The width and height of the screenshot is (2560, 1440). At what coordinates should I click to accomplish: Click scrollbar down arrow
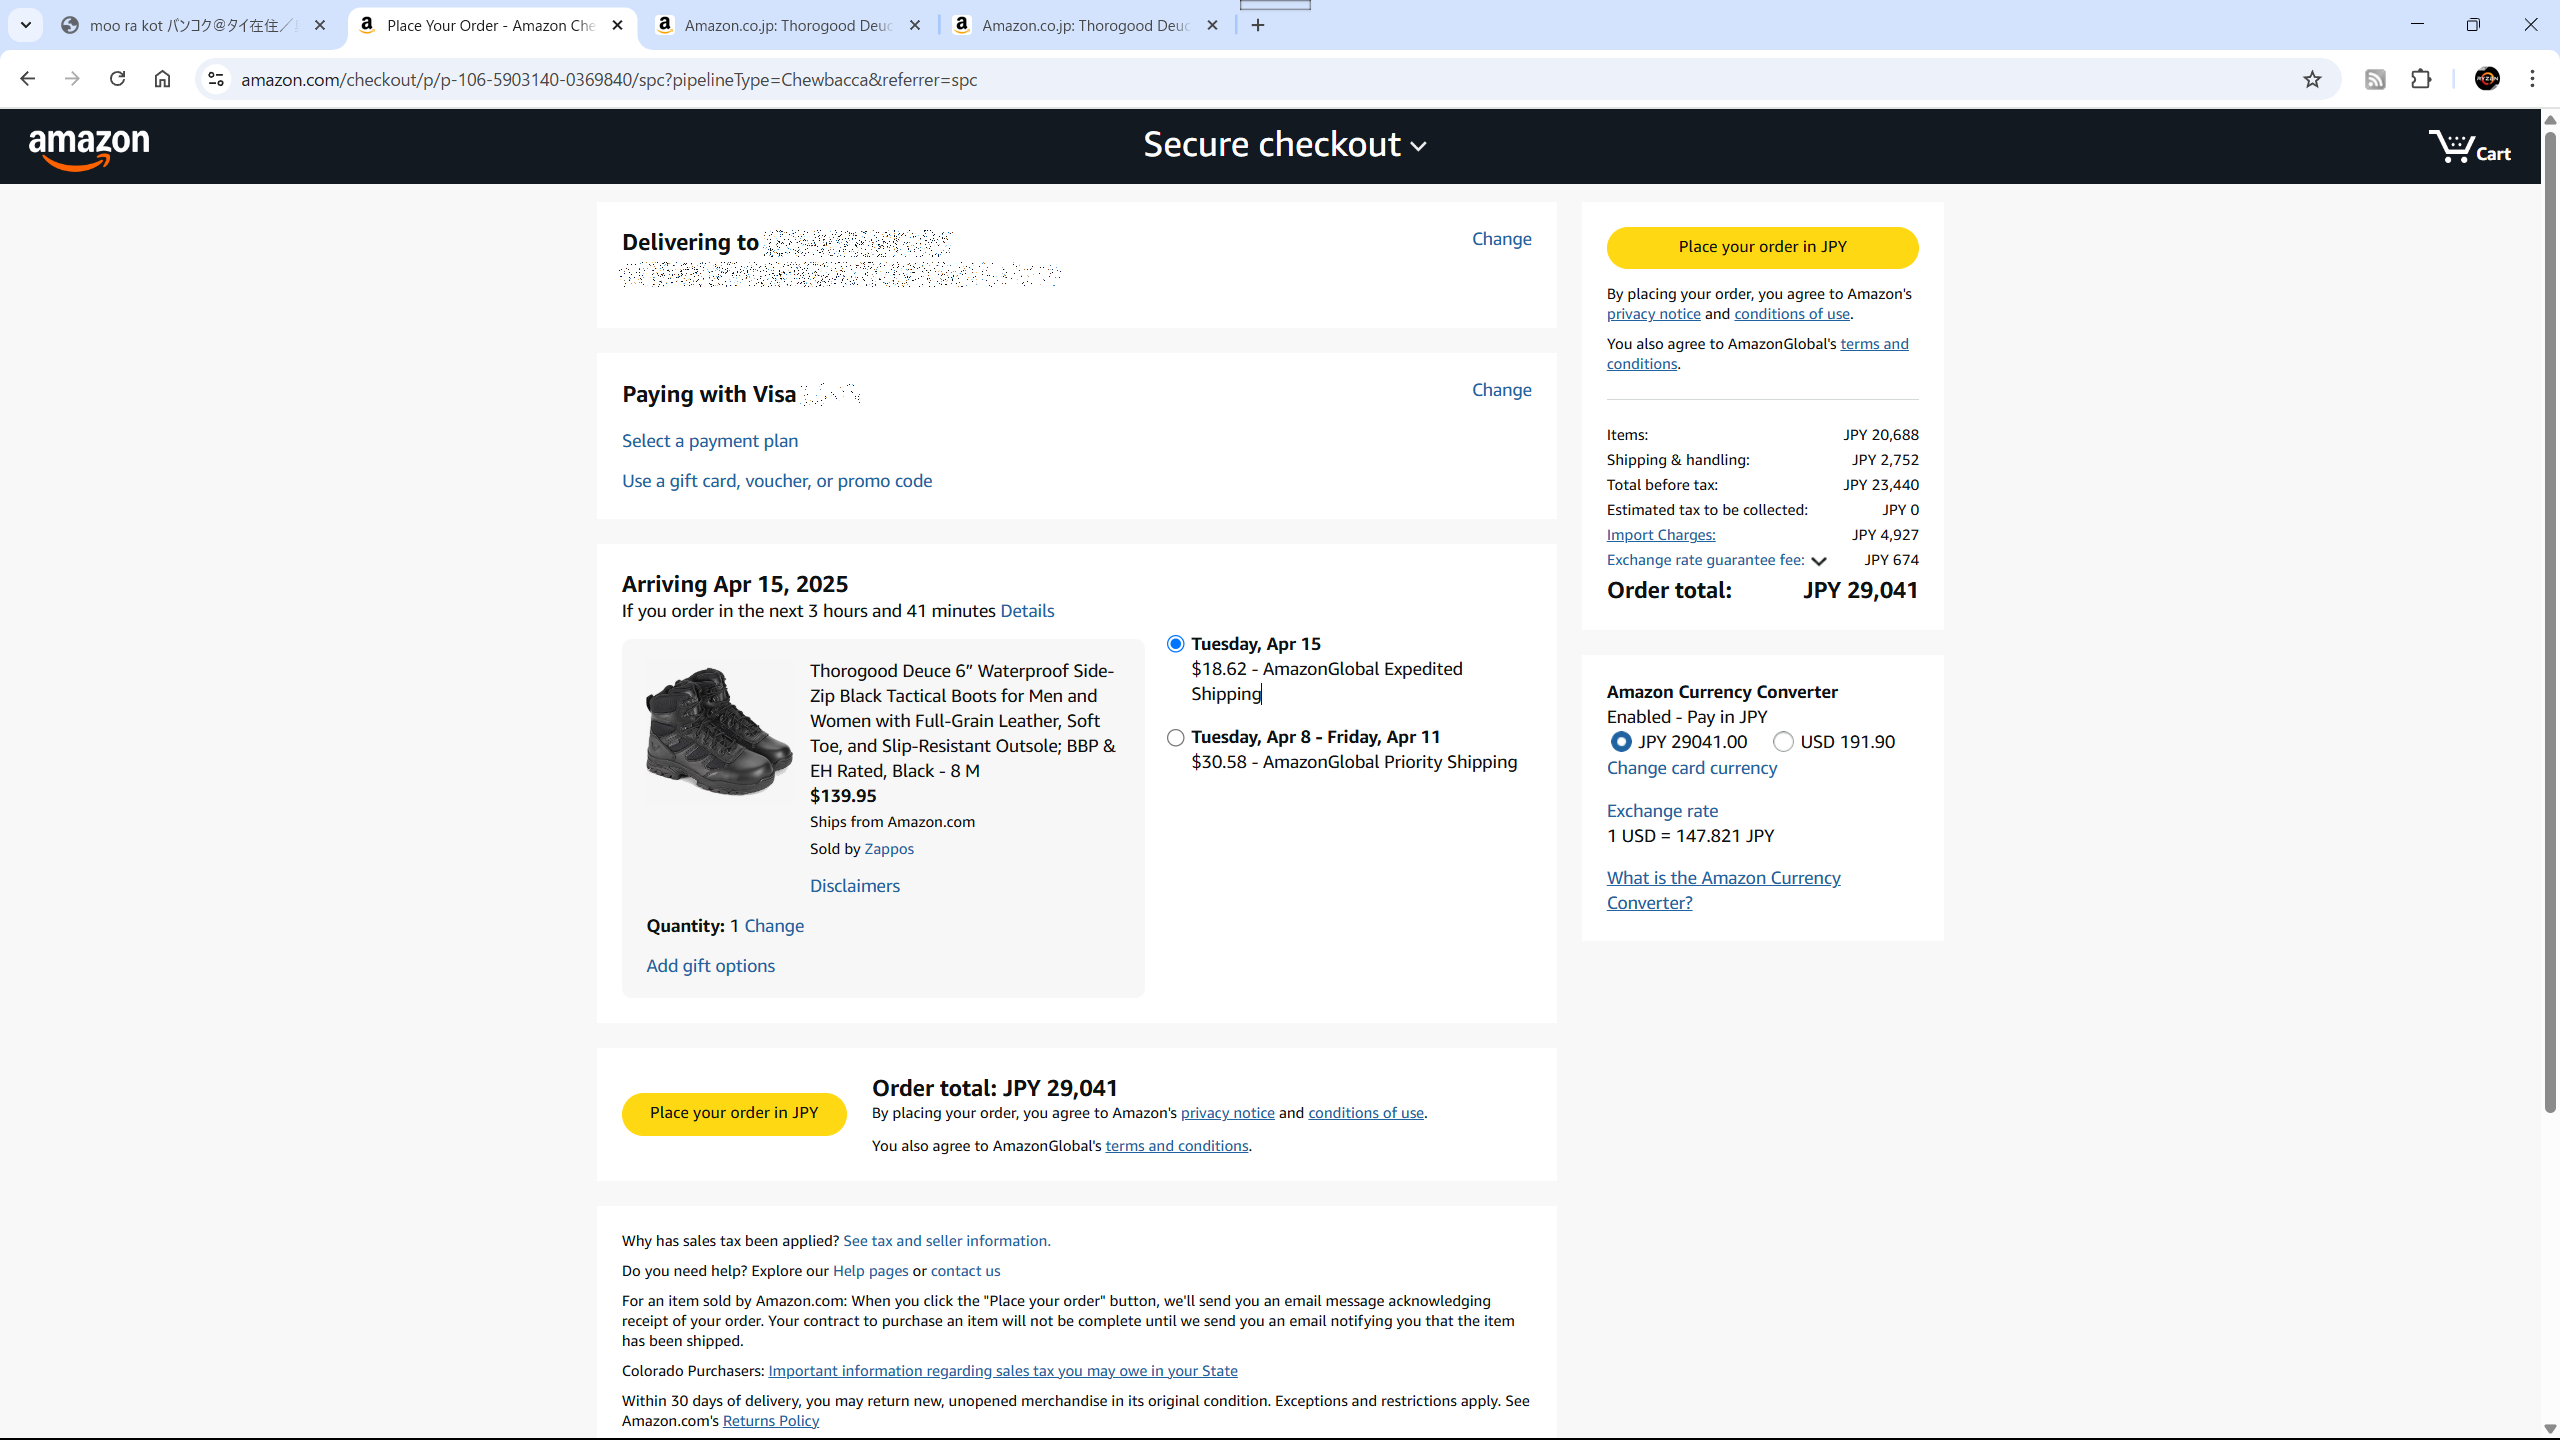(2550, 1429)
